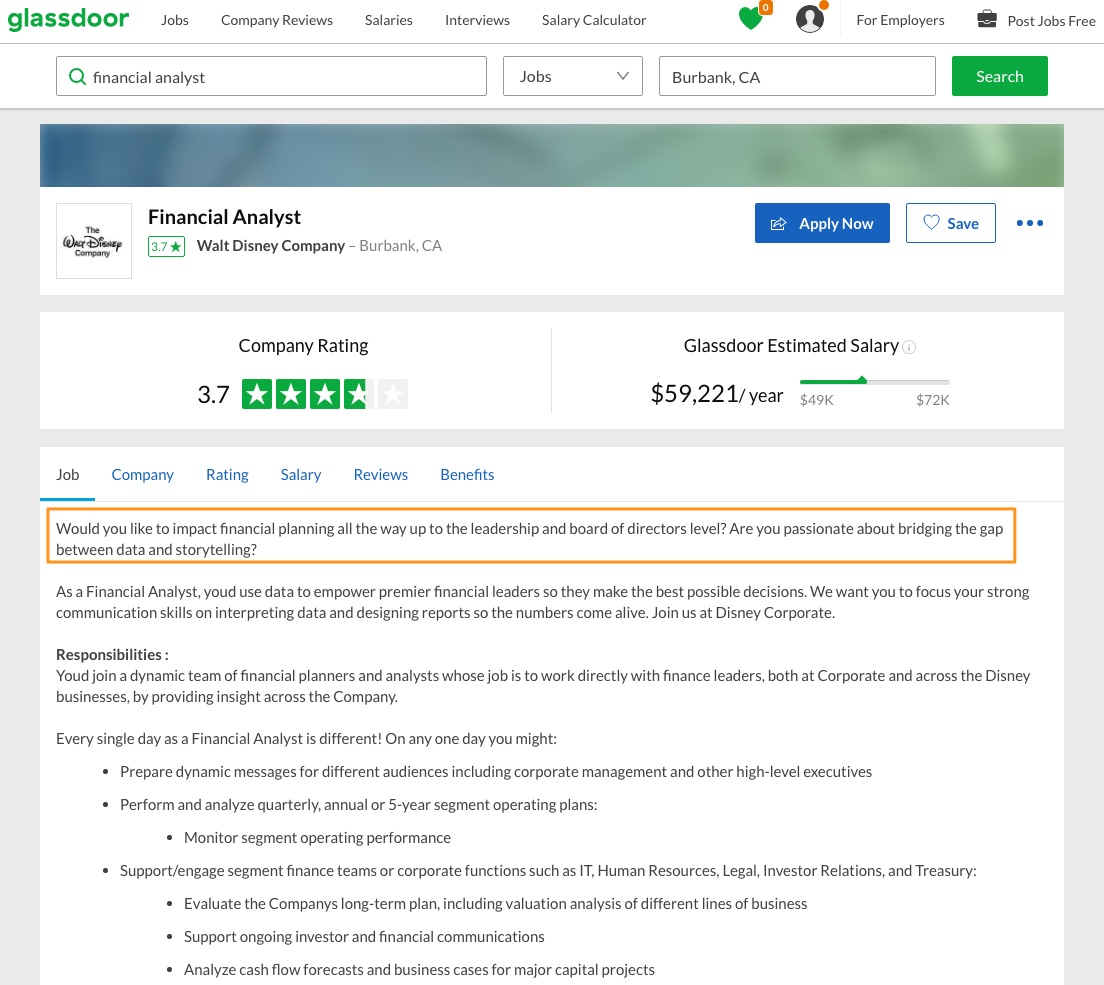
Task: Click the company rating stars
Action: (x=325, y=394)
